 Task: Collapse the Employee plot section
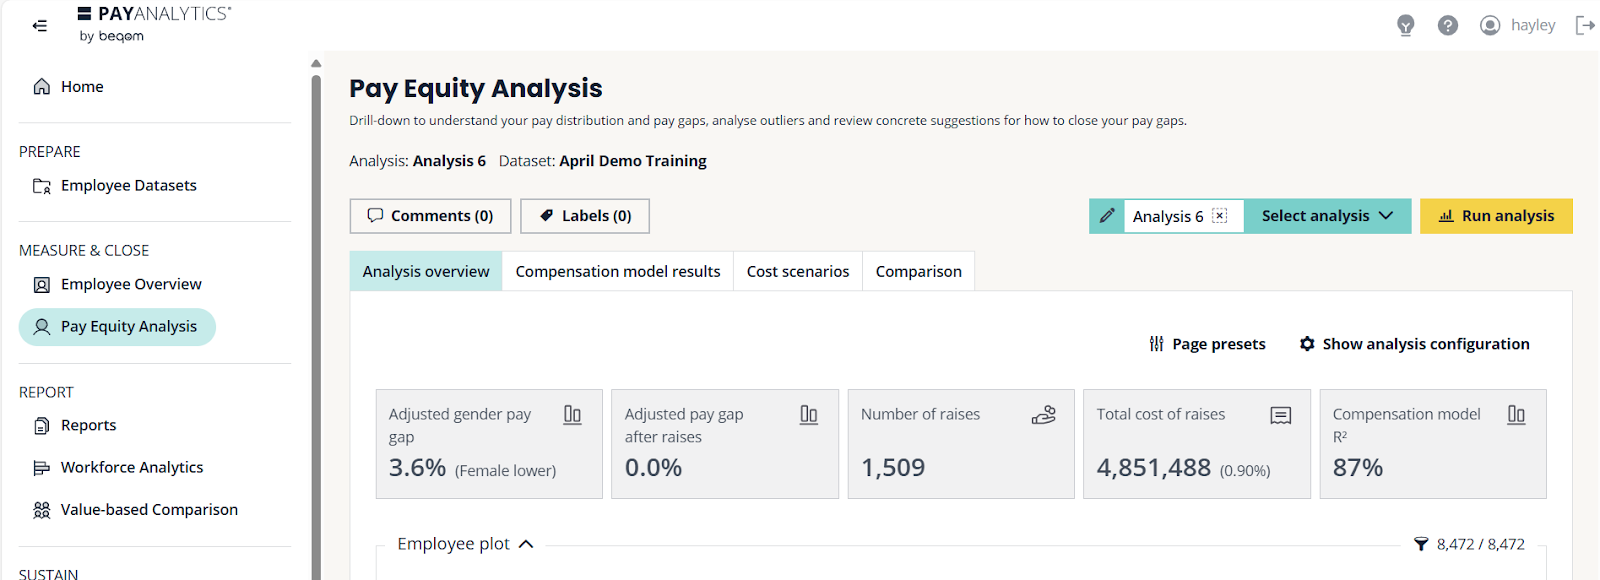click(526, 544)
